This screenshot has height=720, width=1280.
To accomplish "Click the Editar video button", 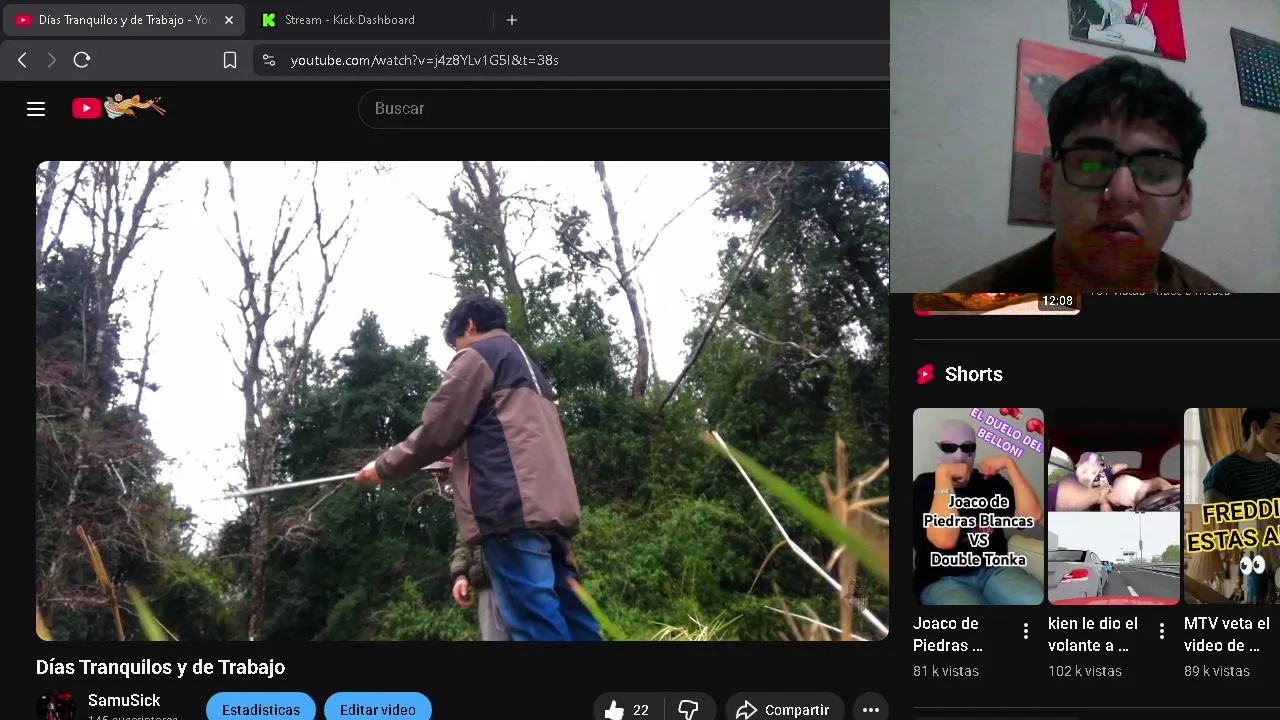I will coord(378,709).
